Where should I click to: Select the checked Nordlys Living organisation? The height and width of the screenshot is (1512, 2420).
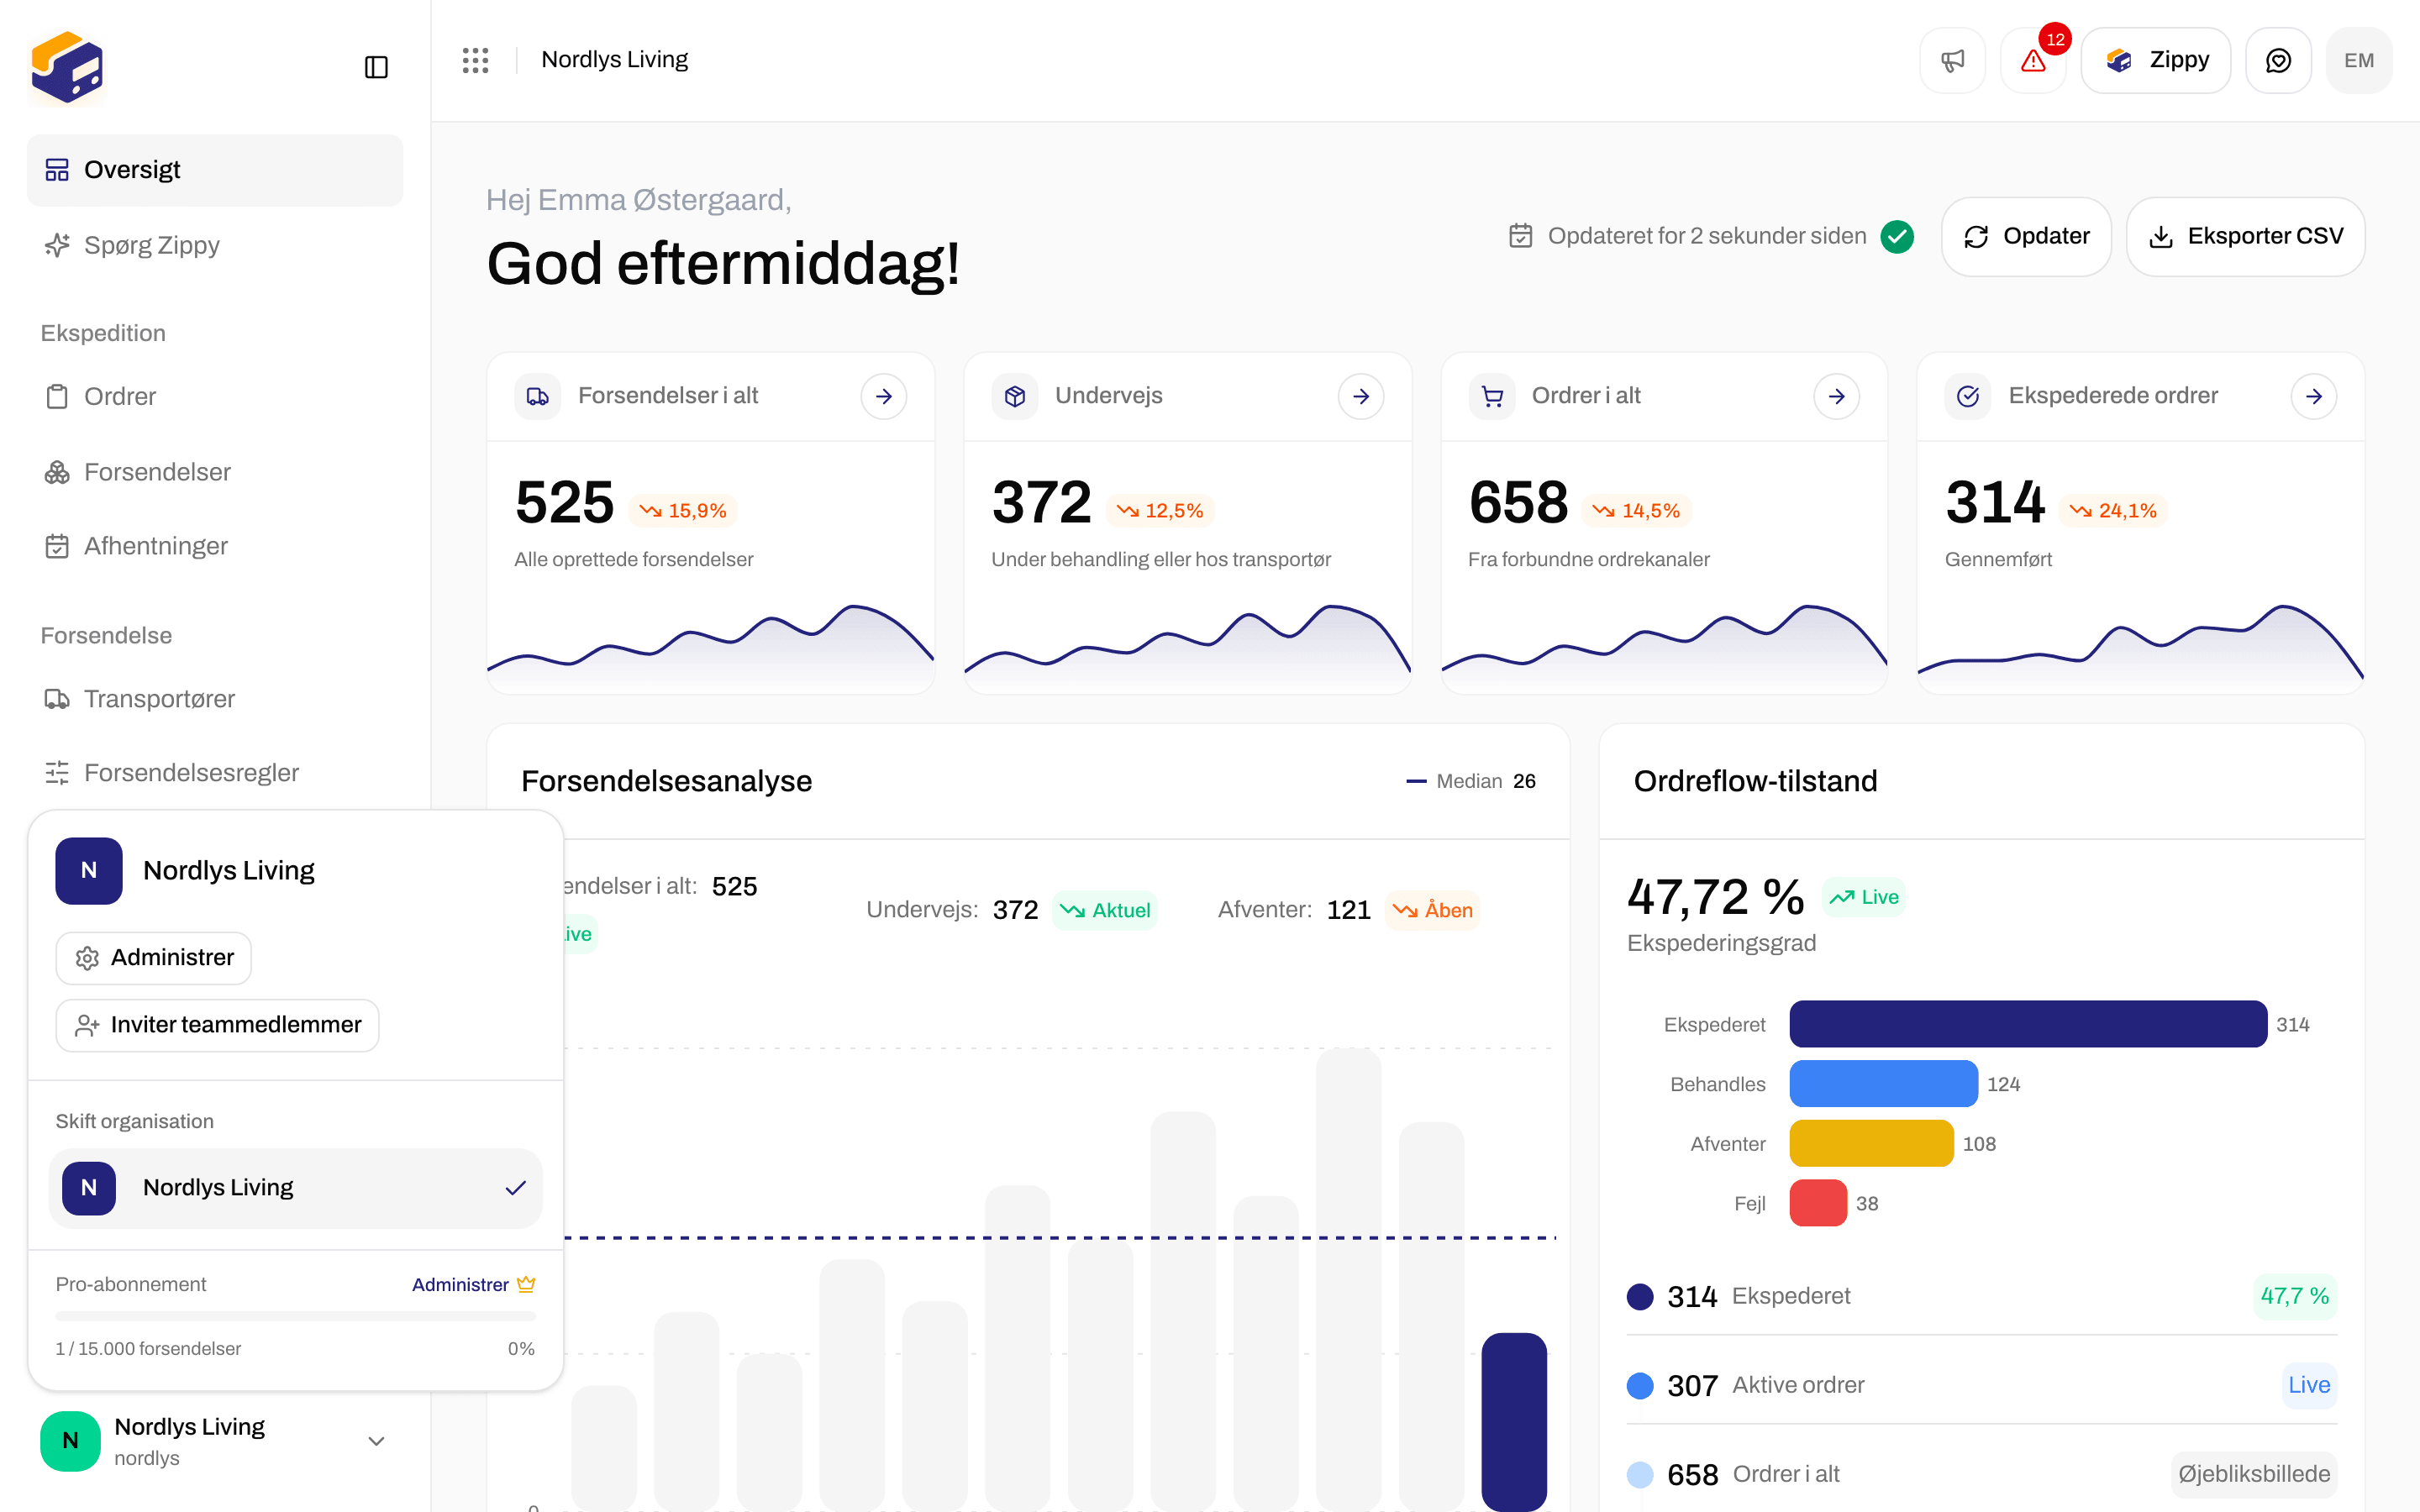click(x=296, y=1187)
